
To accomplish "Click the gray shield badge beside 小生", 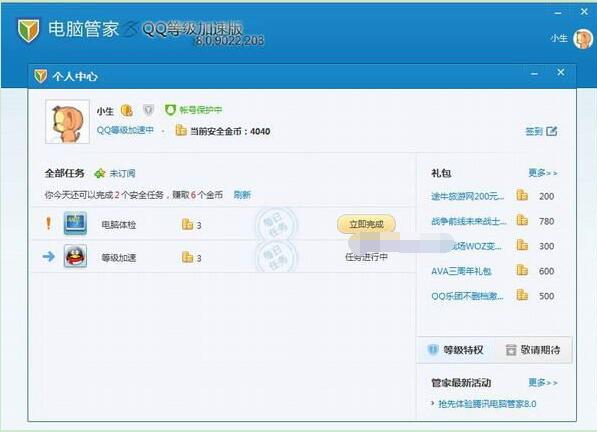I will click(x=148, y=110).
